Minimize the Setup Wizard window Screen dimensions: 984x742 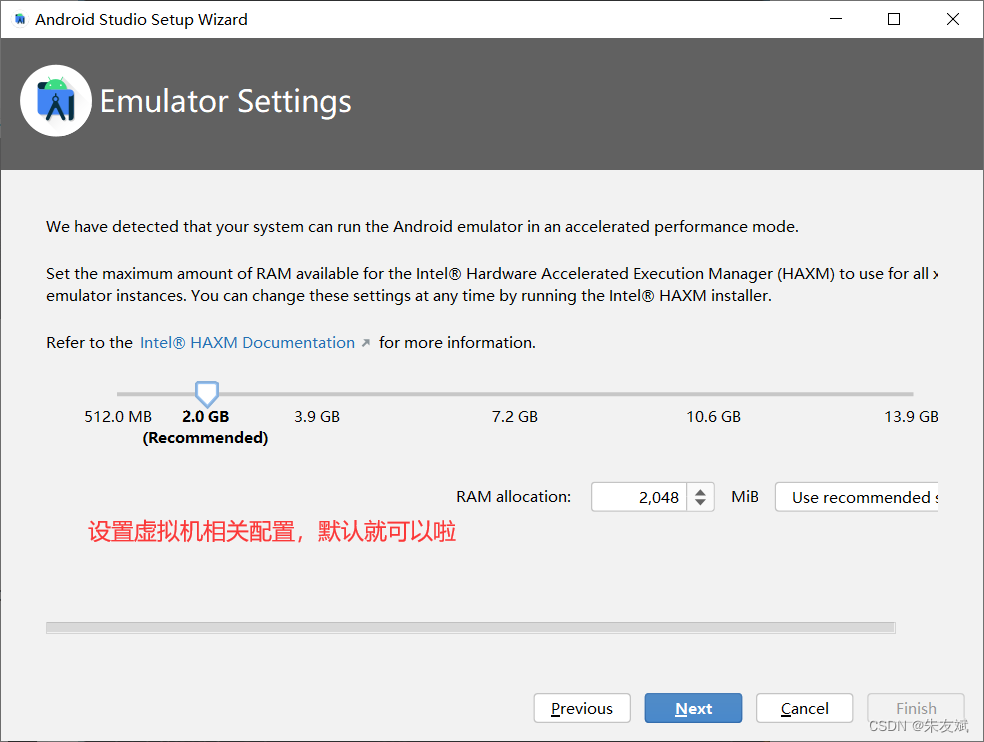(836, 19)
